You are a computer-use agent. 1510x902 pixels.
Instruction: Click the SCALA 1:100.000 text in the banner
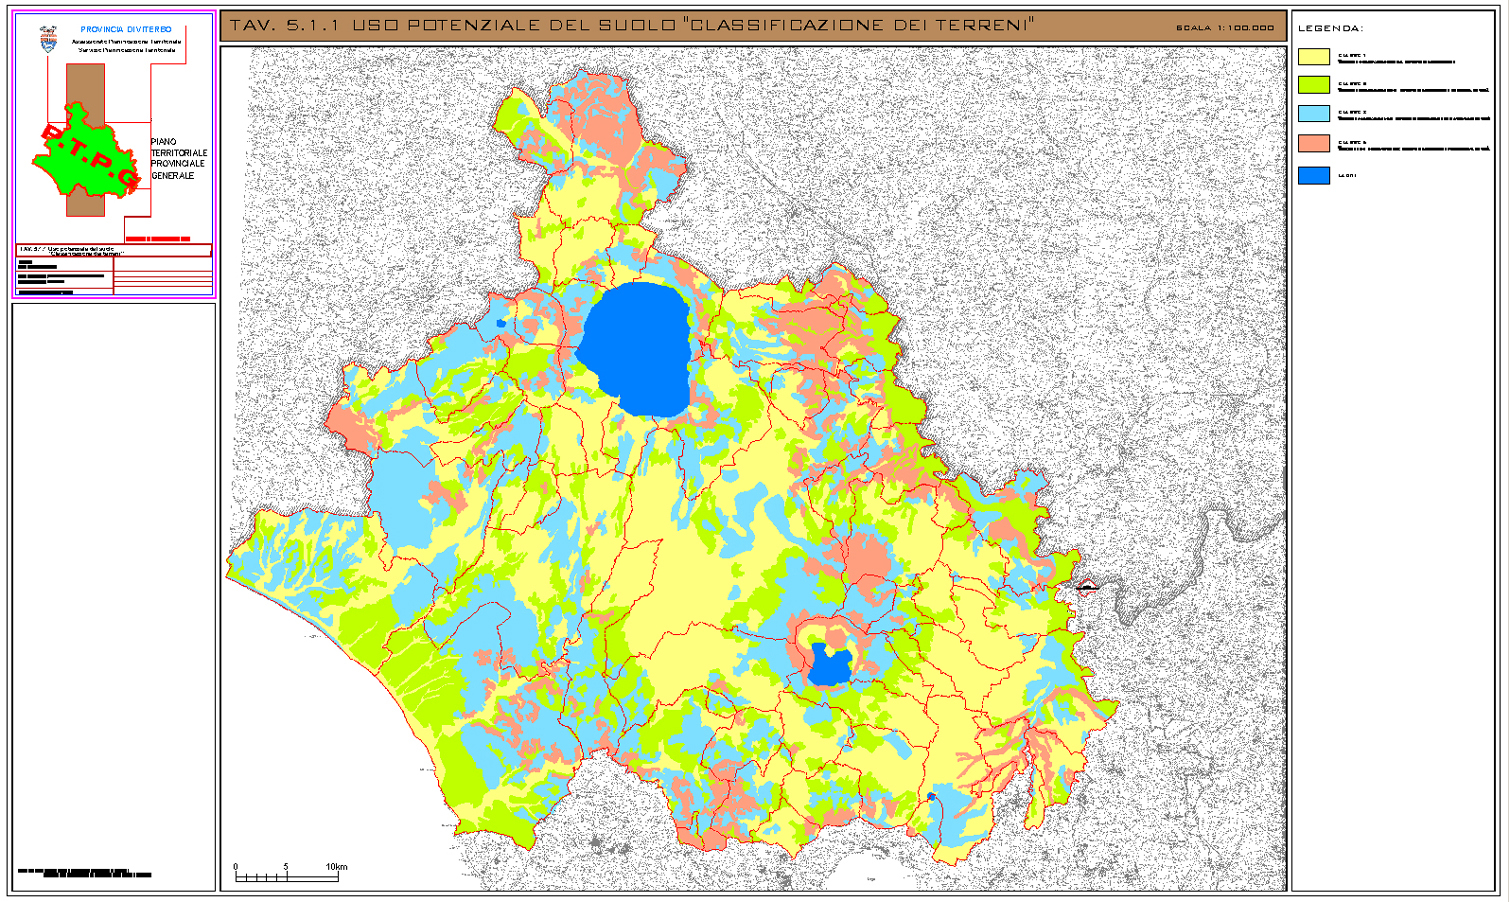click(1225, 28)
